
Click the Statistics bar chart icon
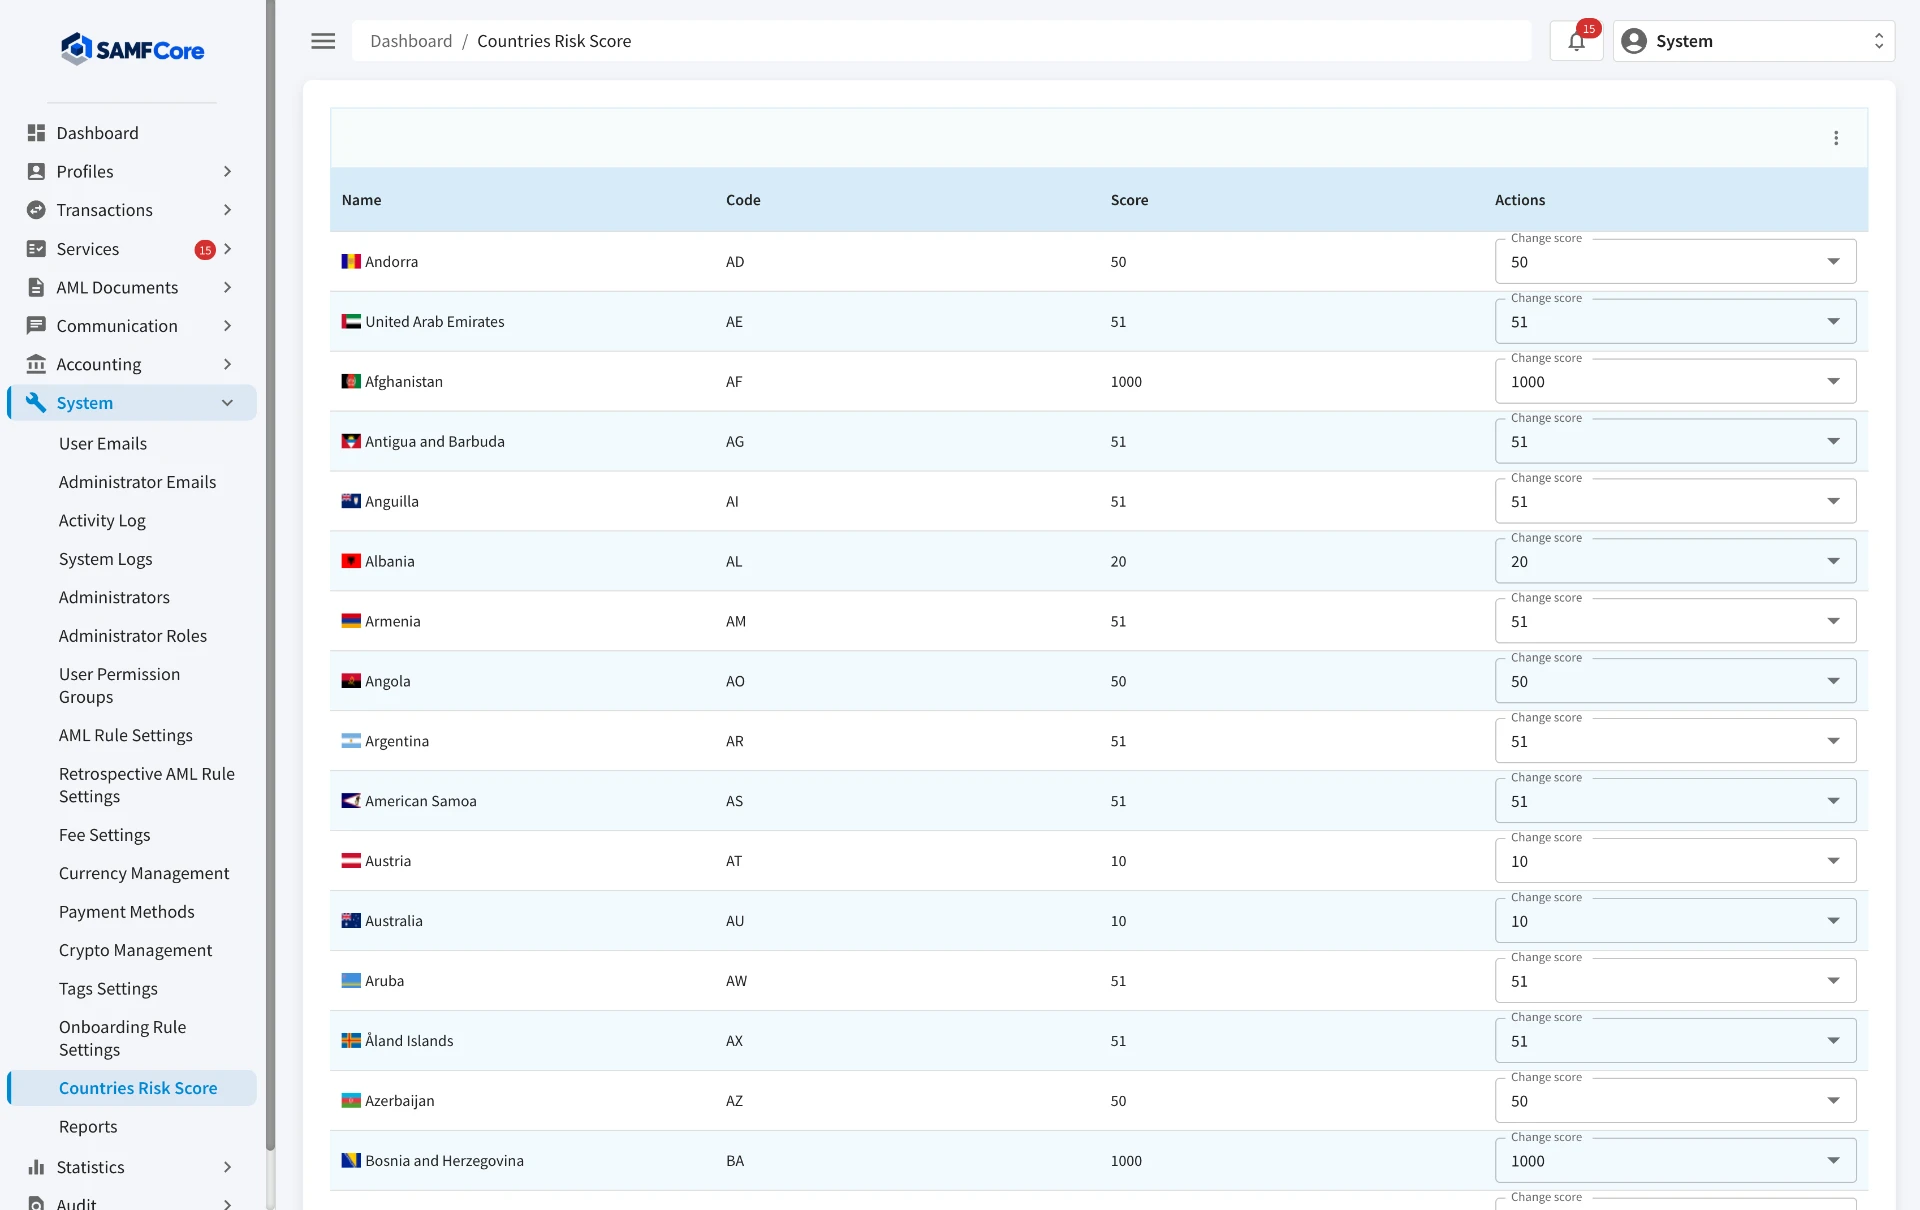click(36, 1167)
